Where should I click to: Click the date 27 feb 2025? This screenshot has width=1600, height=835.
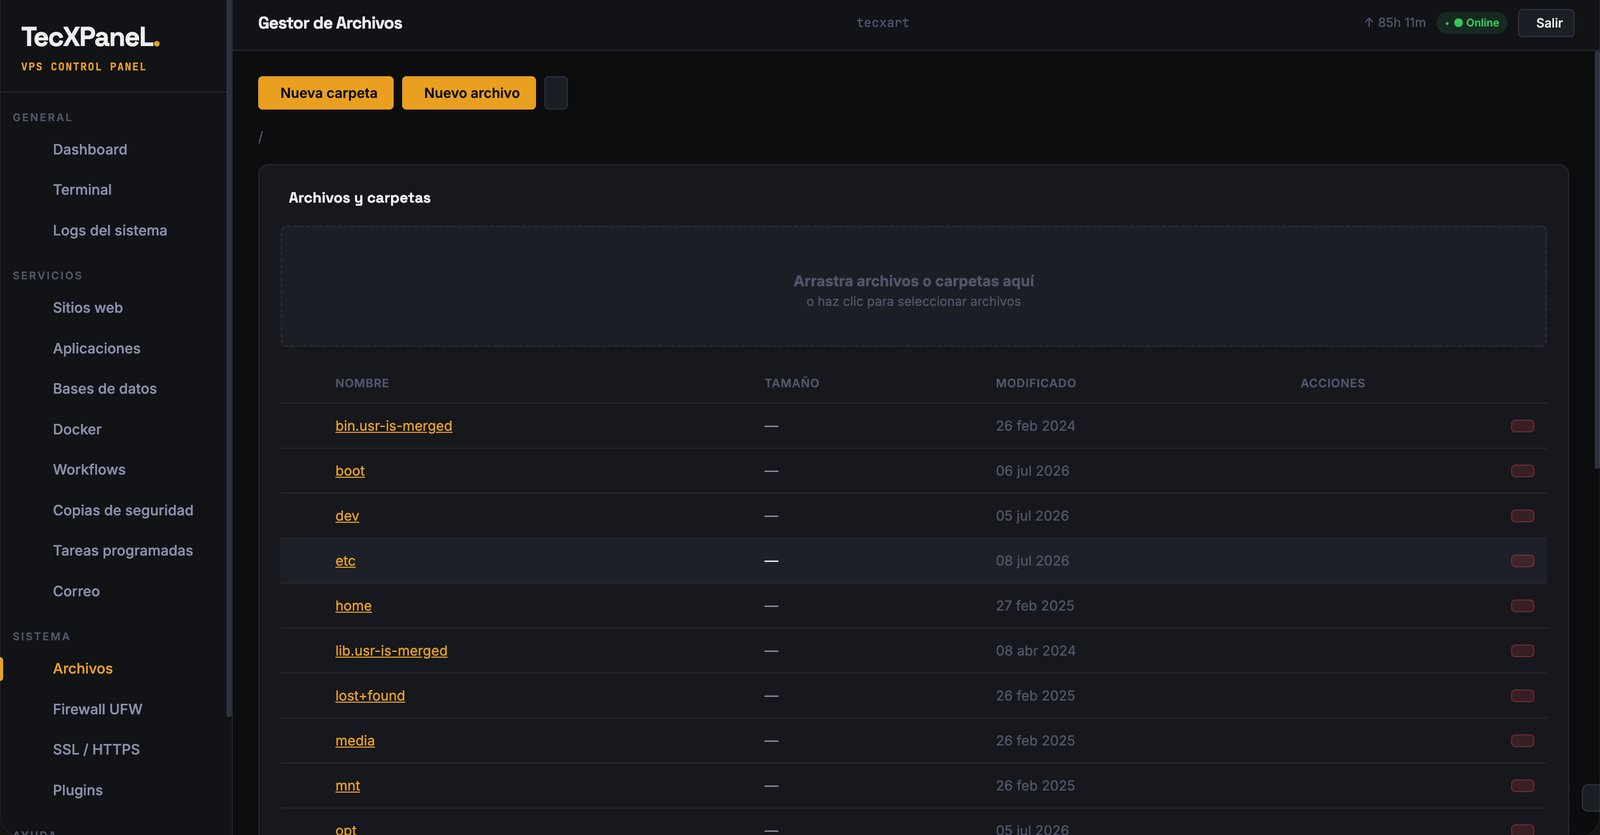pyautogui.click(x=1035, y=606)
